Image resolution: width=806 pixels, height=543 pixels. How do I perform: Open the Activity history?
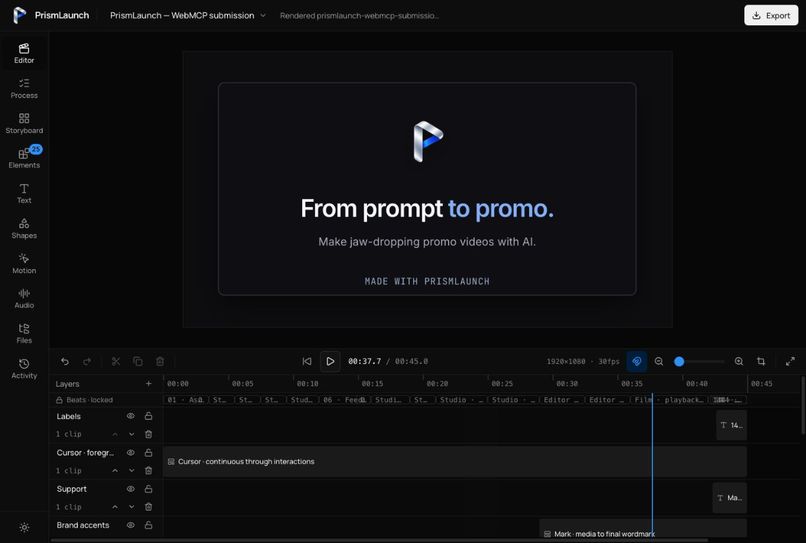24,369
